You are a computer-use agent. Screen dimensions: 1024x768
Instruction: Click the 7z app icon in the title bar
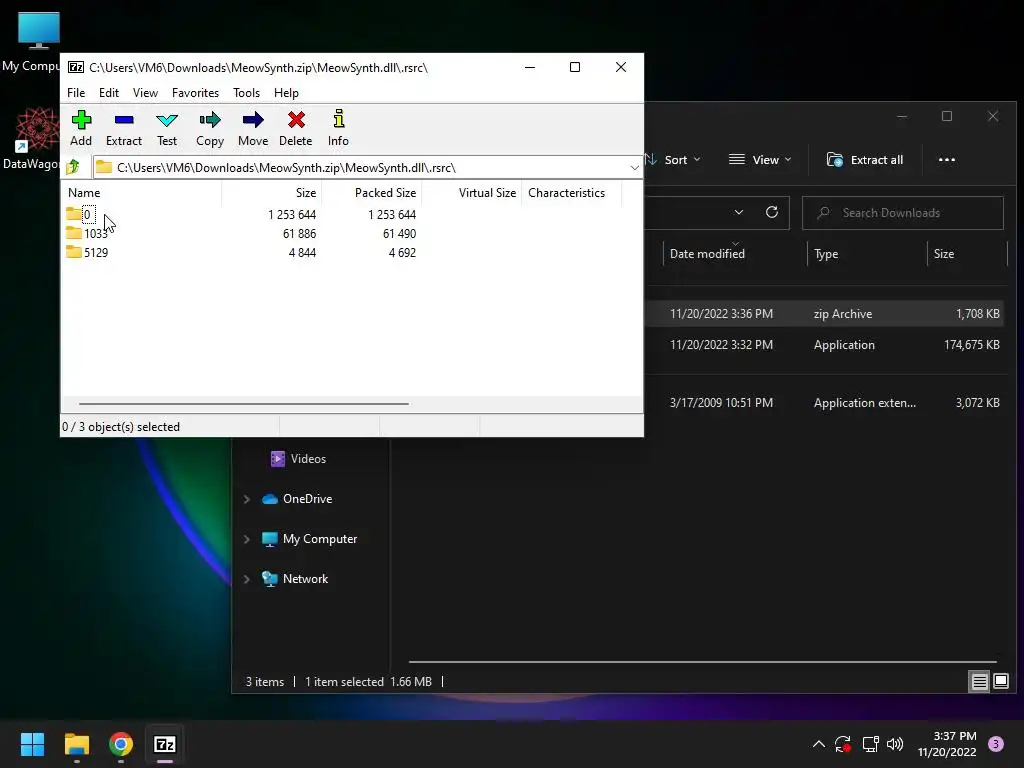[76, 67]
